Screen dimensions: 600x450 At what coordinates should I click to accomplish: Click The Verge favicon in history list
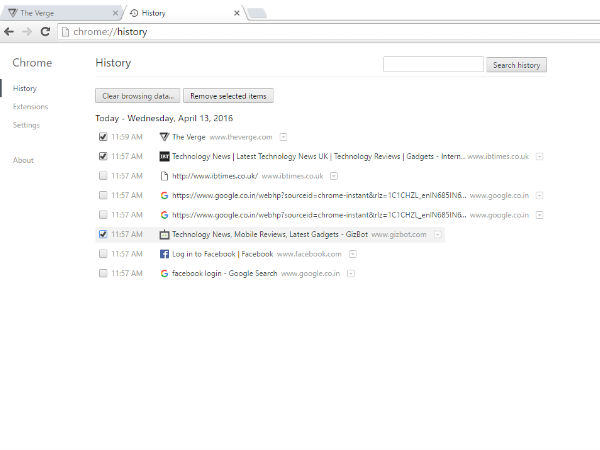165,137
